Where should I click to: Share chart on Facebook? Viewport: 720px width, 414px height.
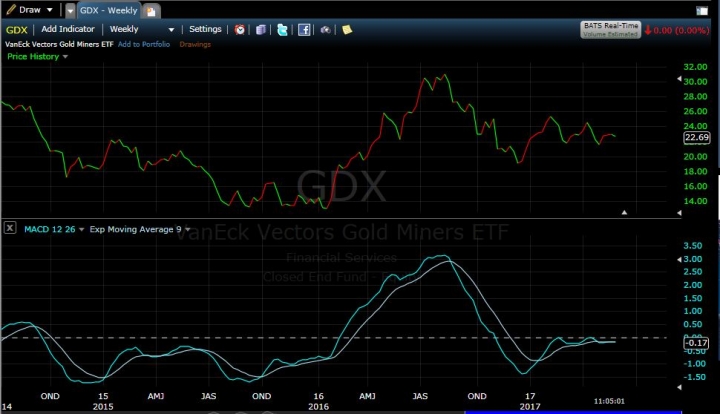(x=304, y=30)
